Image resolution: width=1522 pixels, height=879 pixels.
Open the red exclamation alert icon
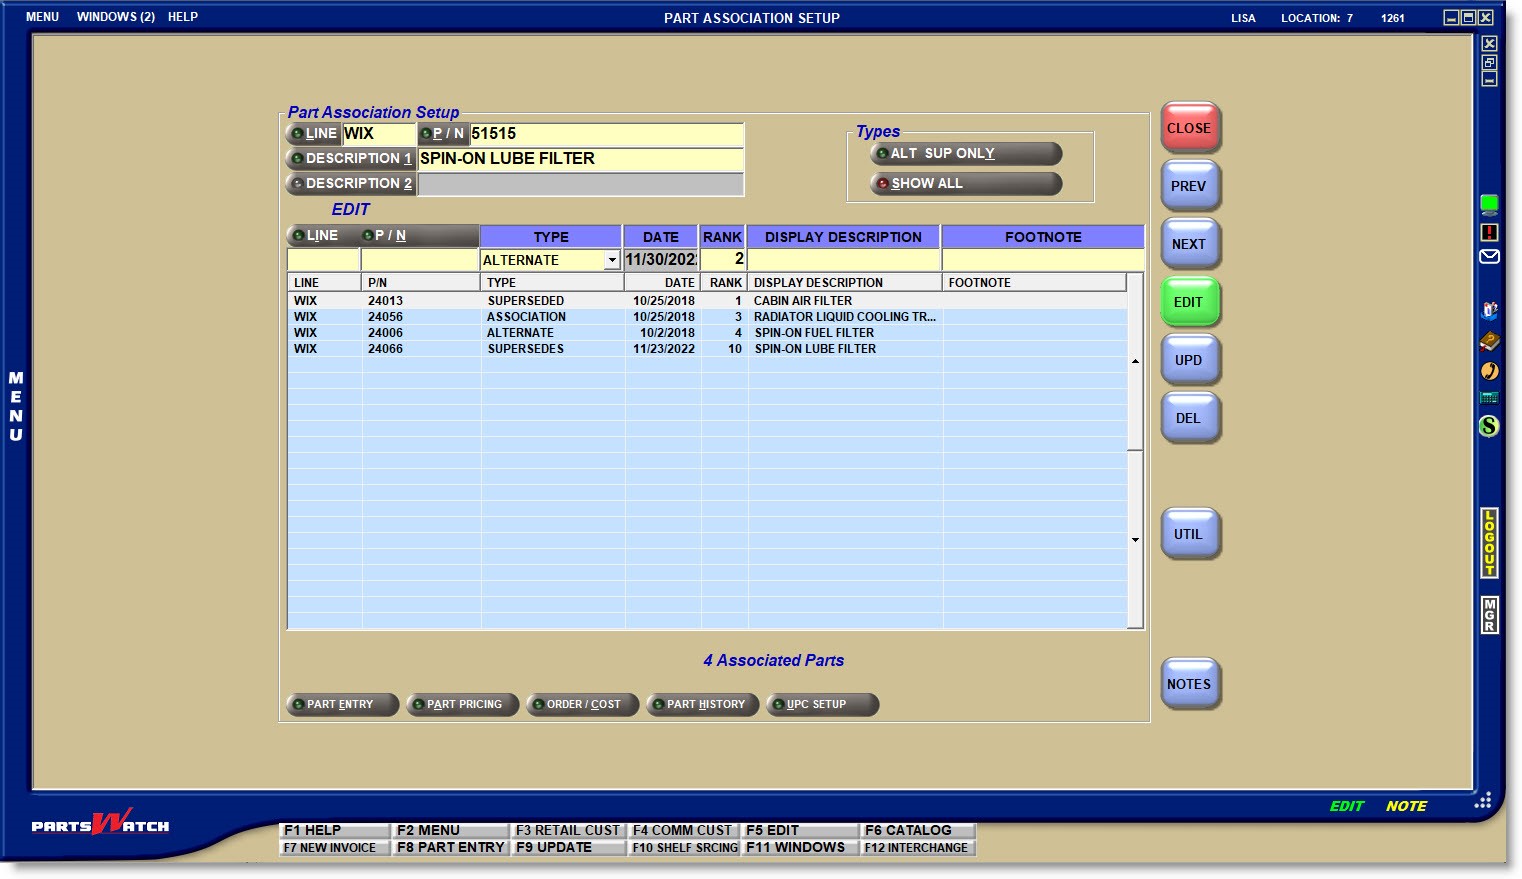[1489, 232]
